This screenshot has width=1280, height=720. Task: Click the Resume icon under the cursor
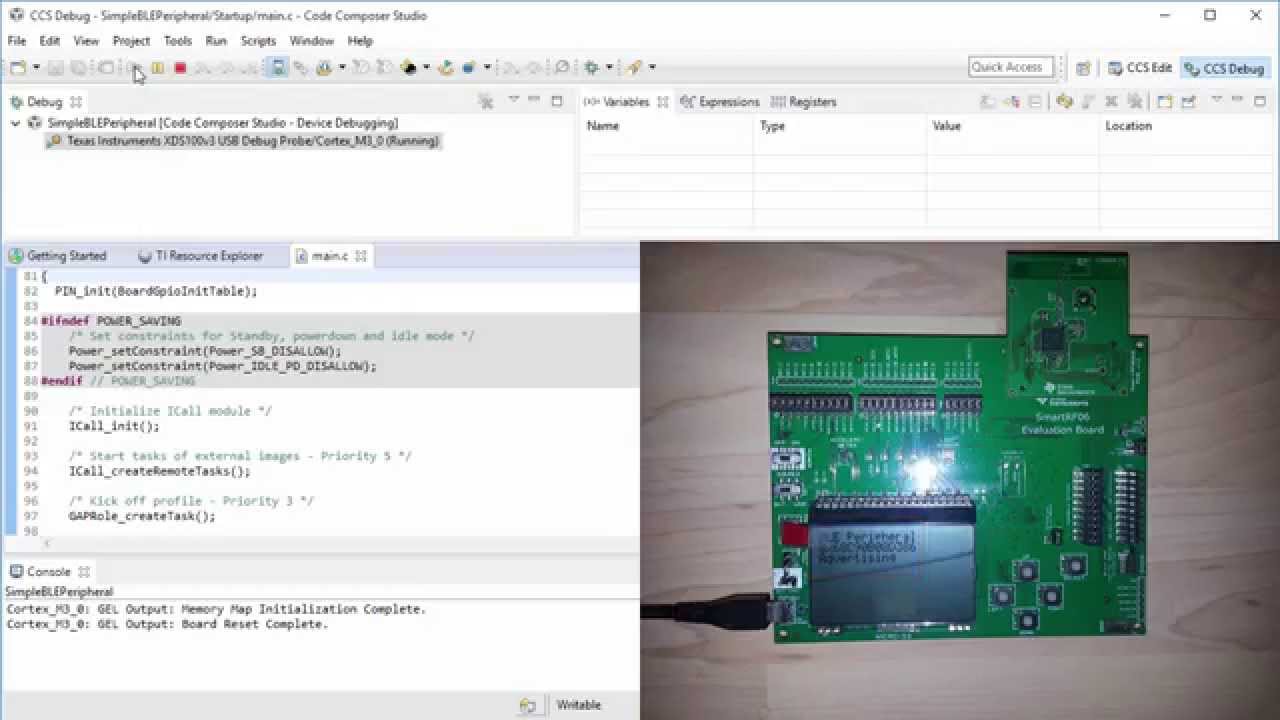point(133,67)
